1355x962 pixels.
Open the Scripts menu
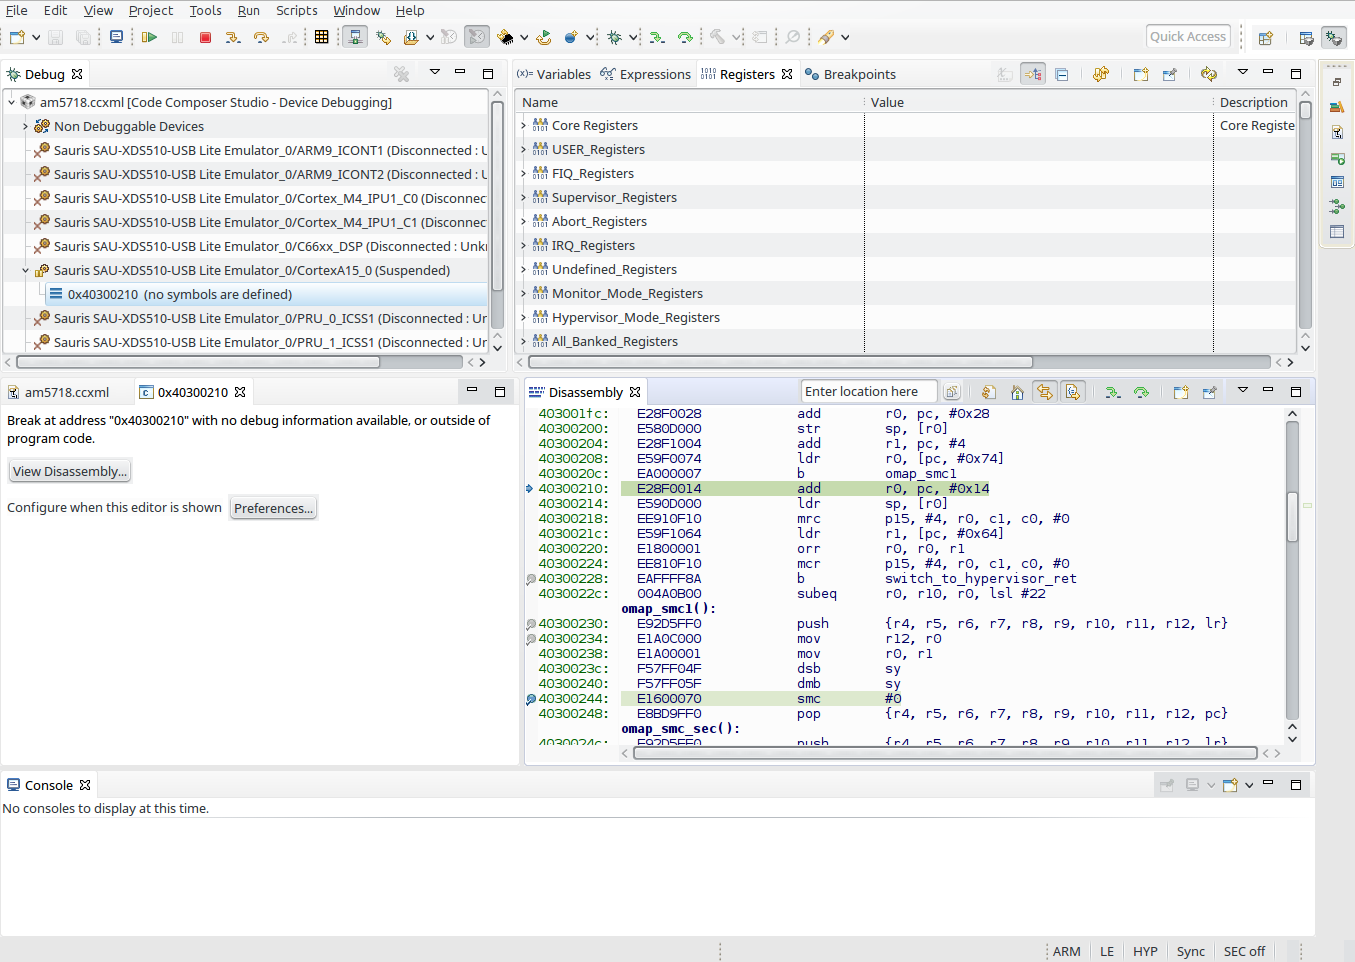click(x=296, y=10)
